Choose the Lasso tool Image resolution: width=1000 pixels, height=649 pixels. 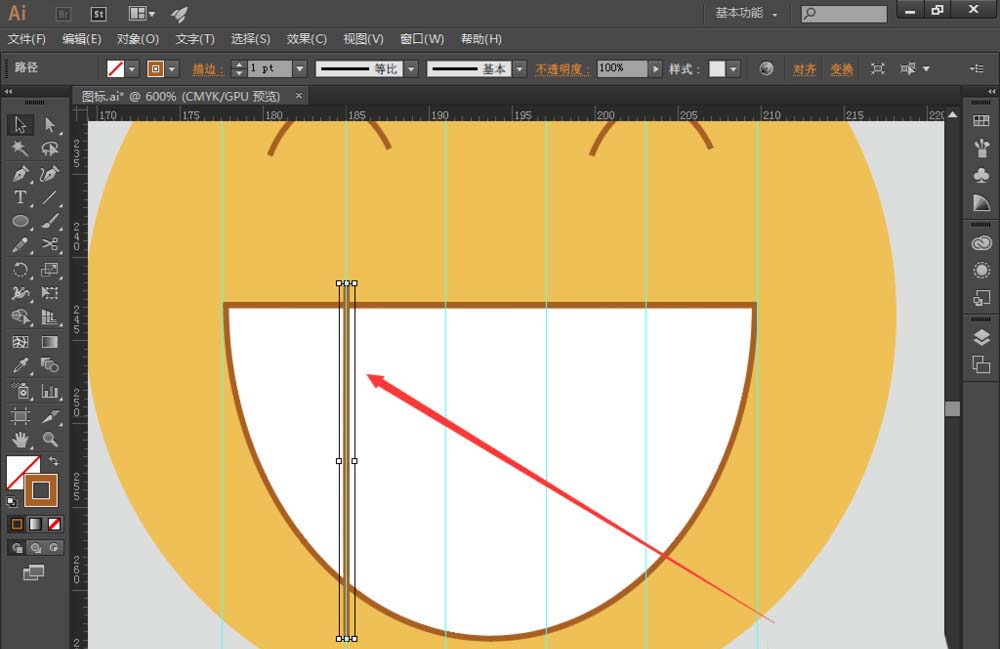point(50,149)
